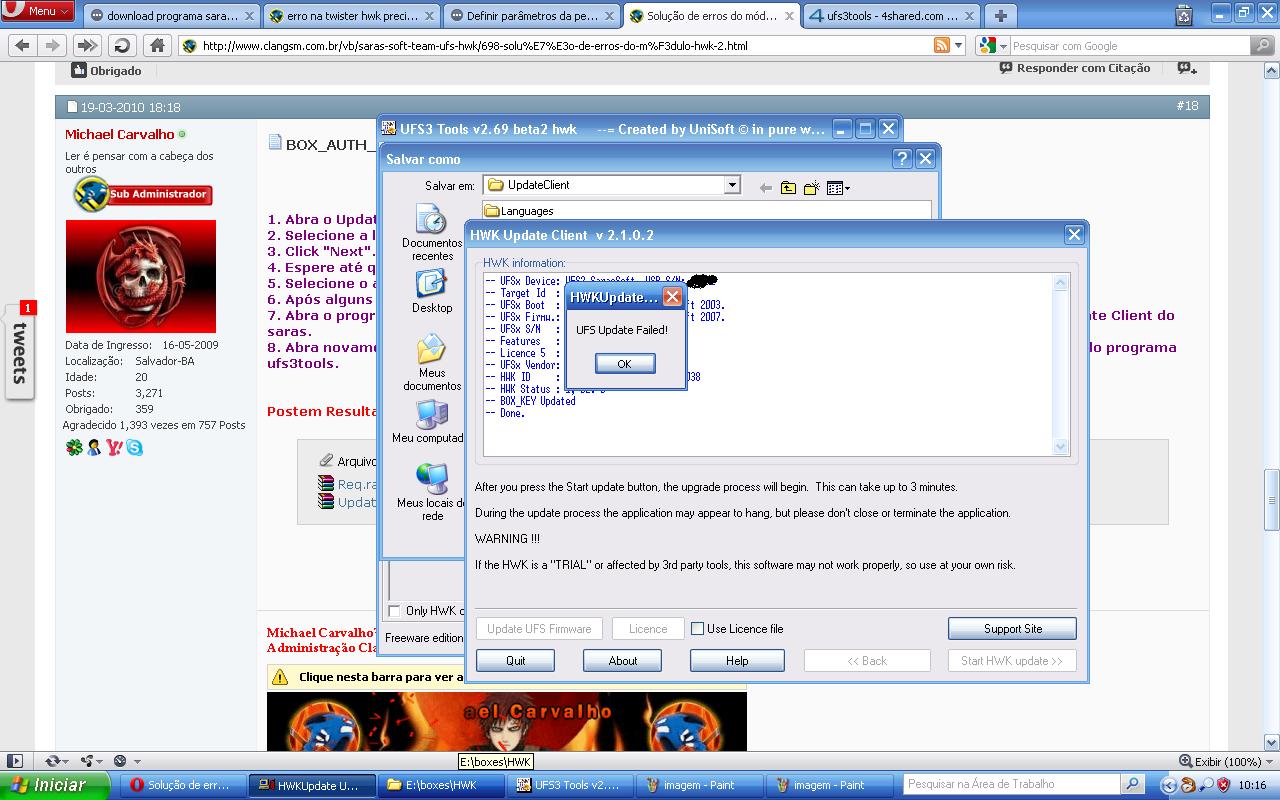
Task: Close the Solução de erros tab
Action: click(788, 16)
